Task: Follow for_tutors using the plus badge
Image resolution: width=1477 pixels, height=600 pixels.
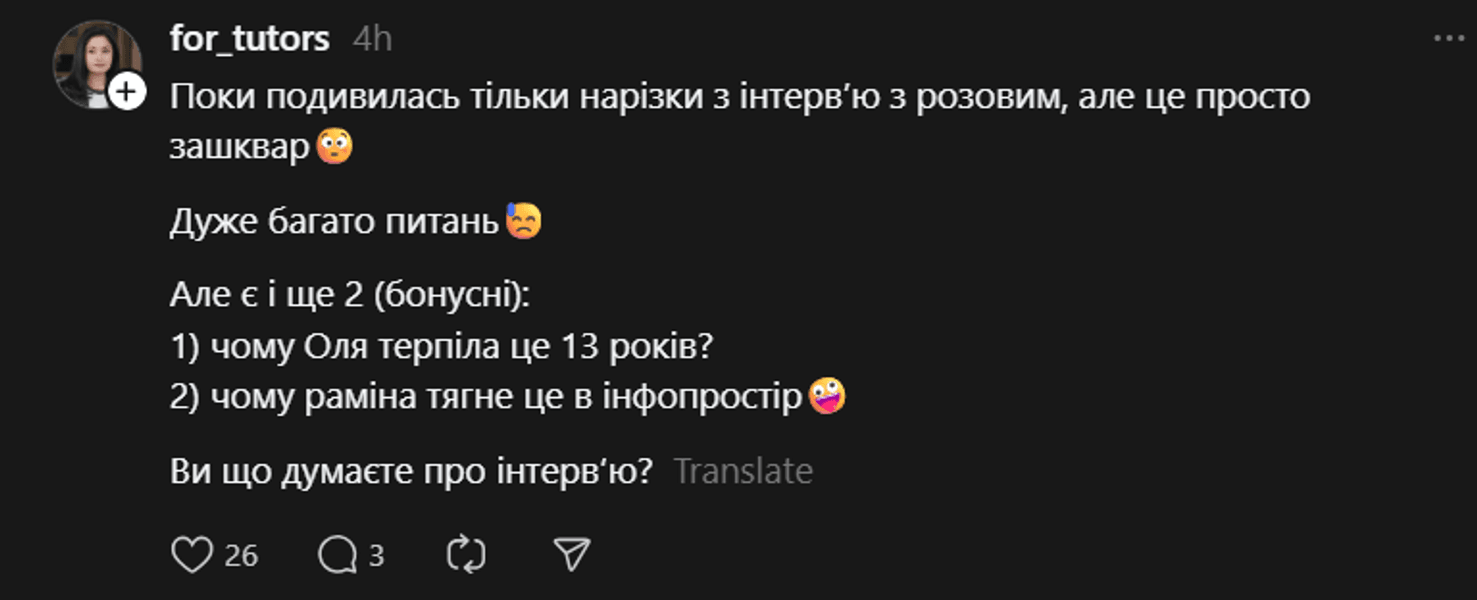Action: pyautogui.click(x=126, y=93)
